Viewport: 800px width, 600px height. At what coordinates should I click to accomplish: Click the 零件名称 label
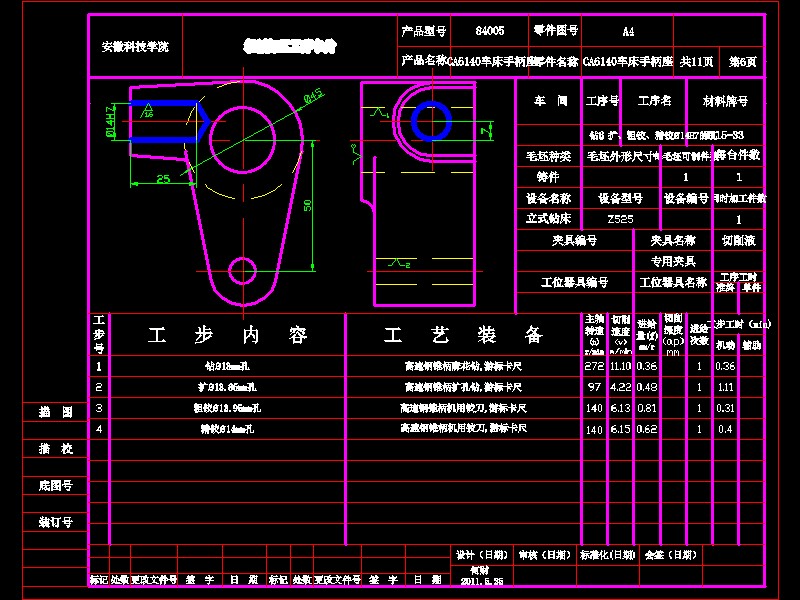(x=554, y=61)
